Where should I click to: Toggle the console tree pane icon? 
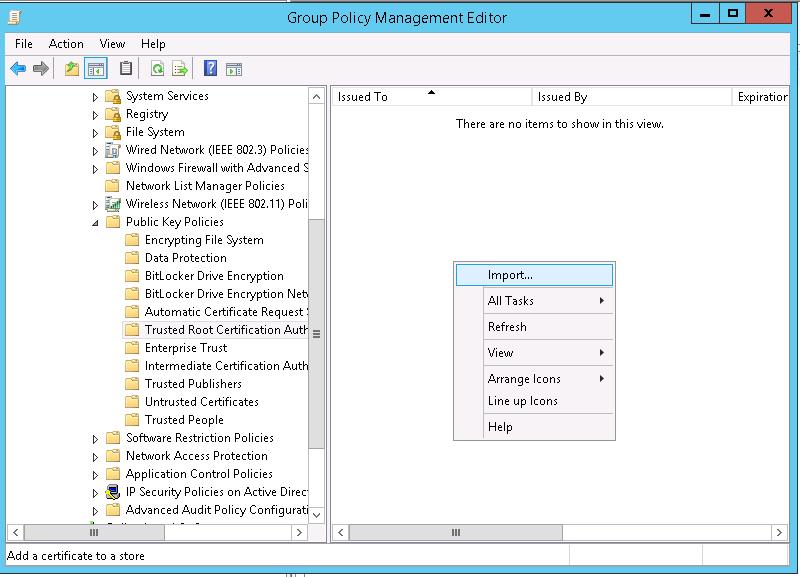pos(94,68)
